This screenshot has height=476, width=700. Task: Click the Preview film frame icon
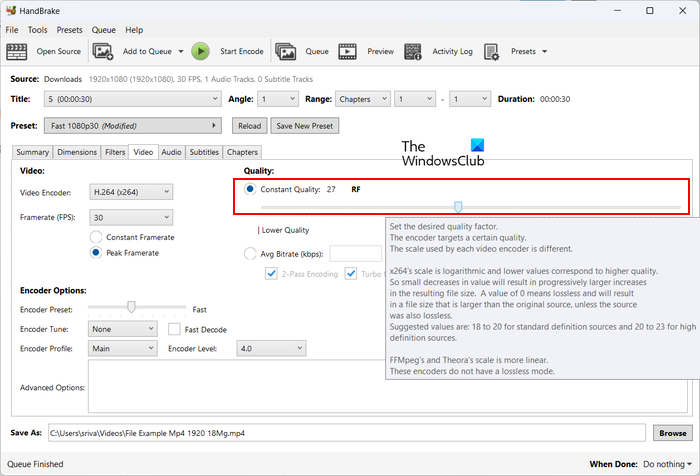click(x=347, y=51)
